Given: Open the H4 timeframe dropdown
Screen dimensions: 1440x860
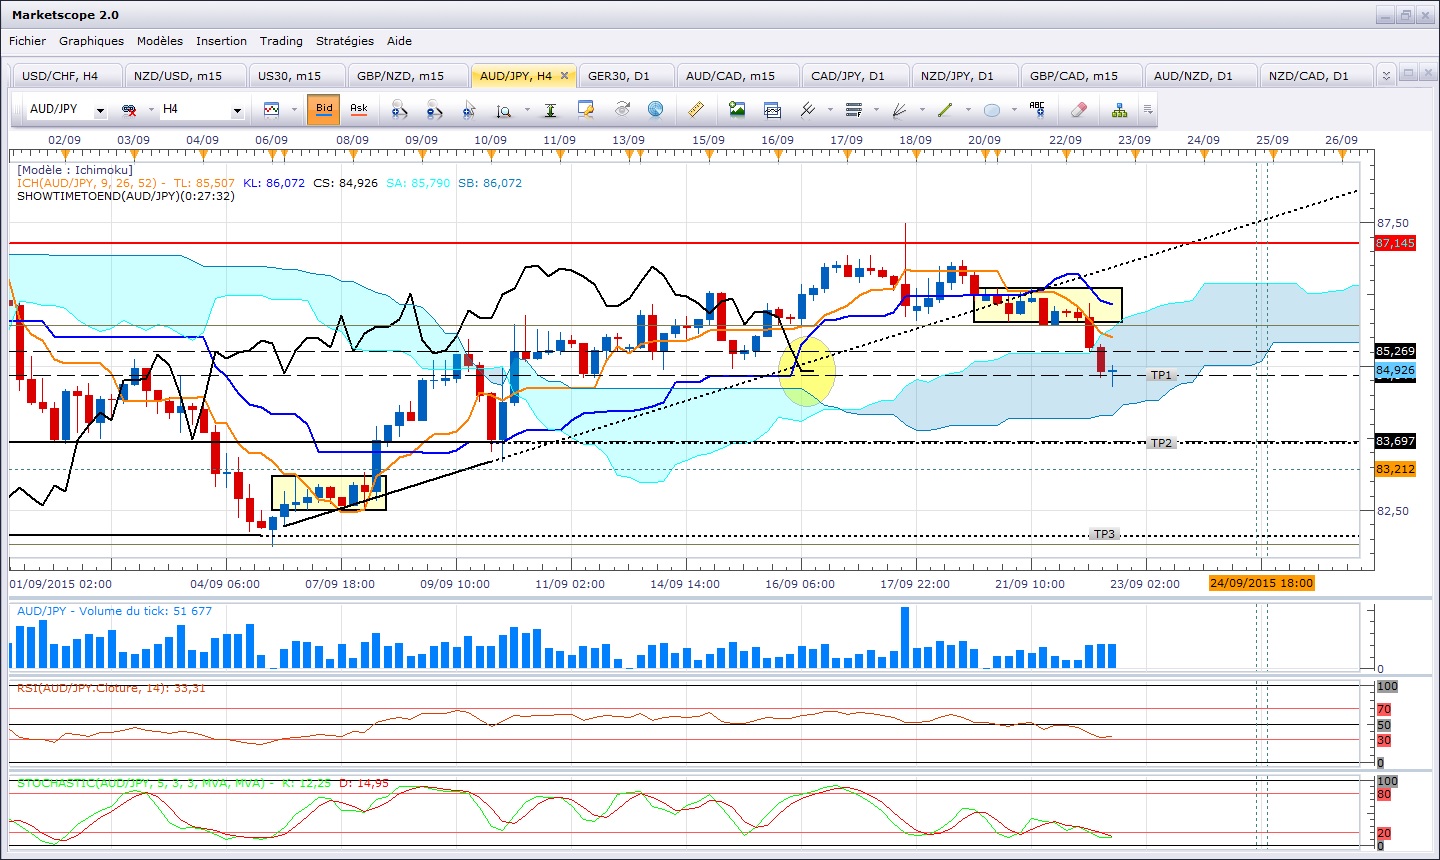Looking at the screenshot, I should point(237,110).
